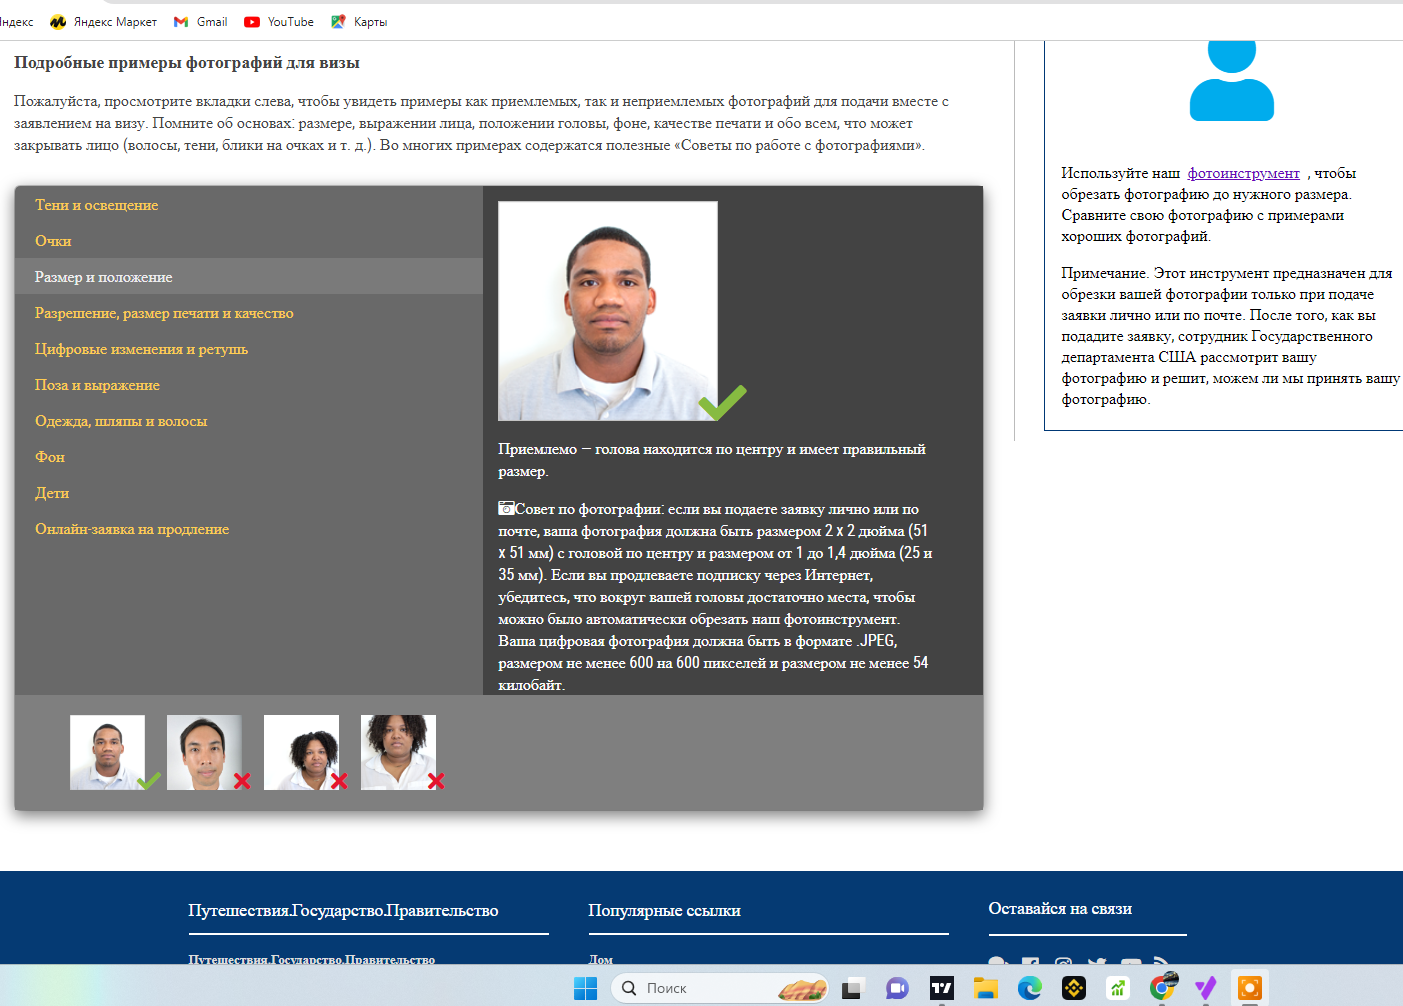Switch to Google Chrome in the taskbar
The image size is (1403, 1006).
(1162, 989)
